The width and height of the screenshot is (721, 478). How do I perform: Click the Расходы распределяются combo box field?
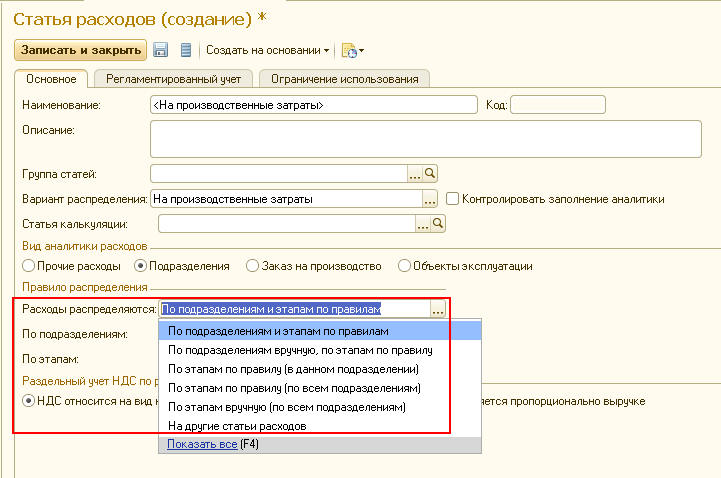coord(295,309)
